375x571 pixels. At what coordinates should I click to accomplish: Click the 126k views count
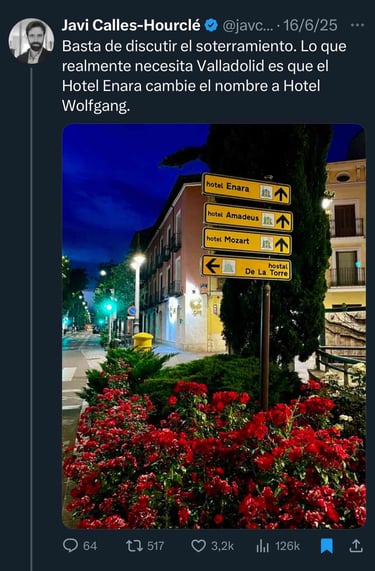click(x=288, y=546)
